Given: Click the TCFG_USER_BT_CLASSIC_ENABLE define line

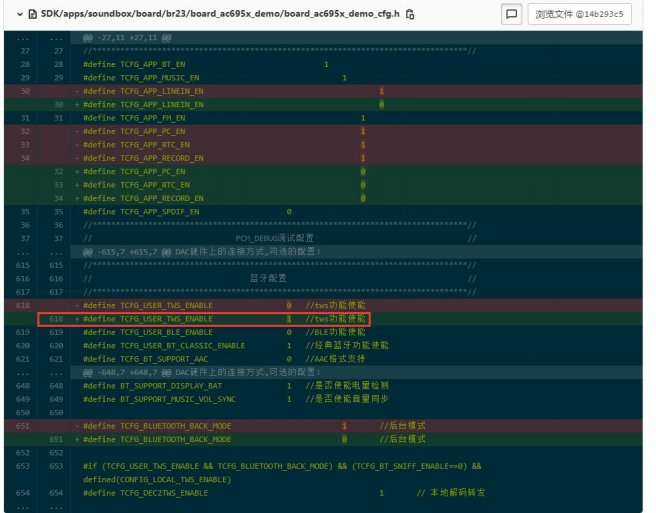Looking at the screenshot, I should tap(356, 346).
